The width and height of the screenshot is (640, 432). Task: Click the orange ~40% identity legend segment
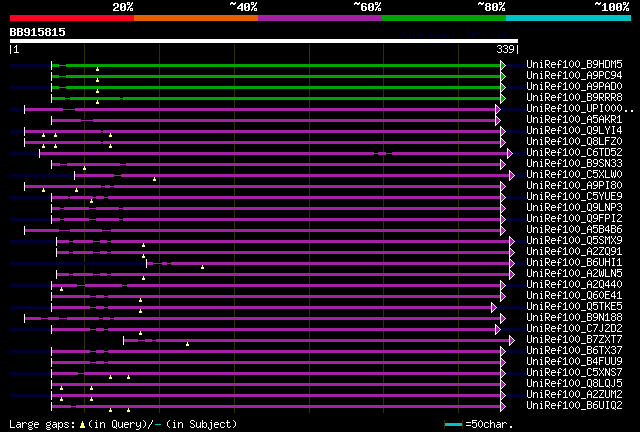click(x=196, y=18)
